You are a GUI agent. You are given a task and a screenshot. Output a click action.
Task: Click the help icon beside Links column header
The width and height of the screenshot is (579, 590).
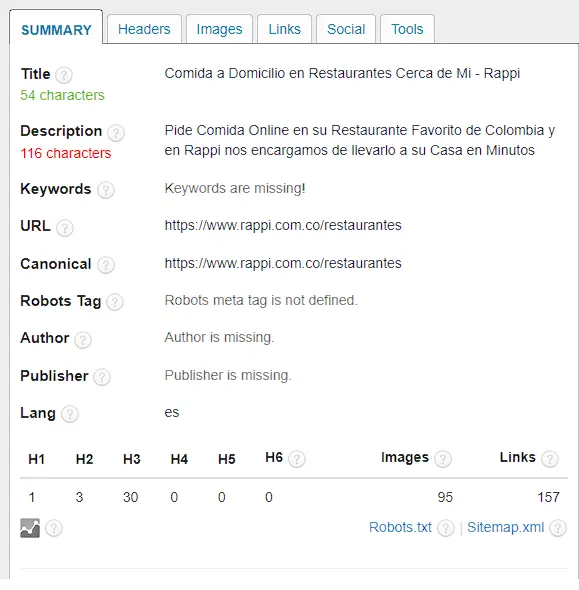550,459
